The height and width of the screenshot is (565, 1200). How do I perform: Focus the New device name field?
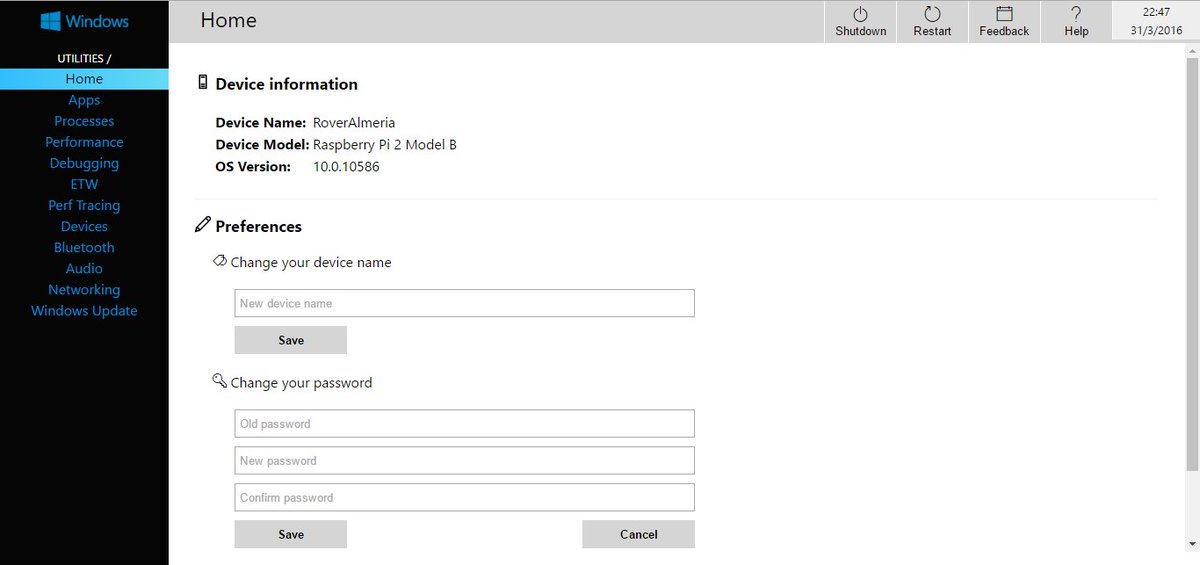point(464,303)
